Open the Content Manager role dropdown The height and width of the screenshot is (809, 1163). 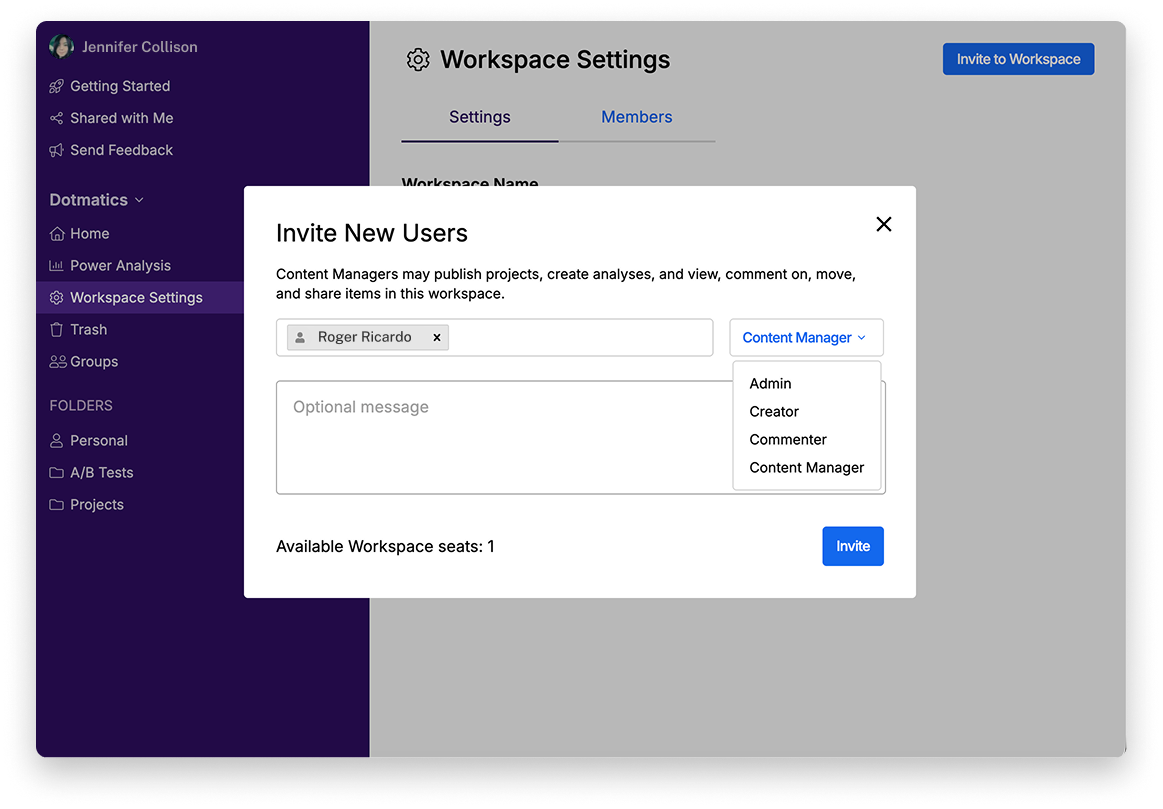[805, 338]
